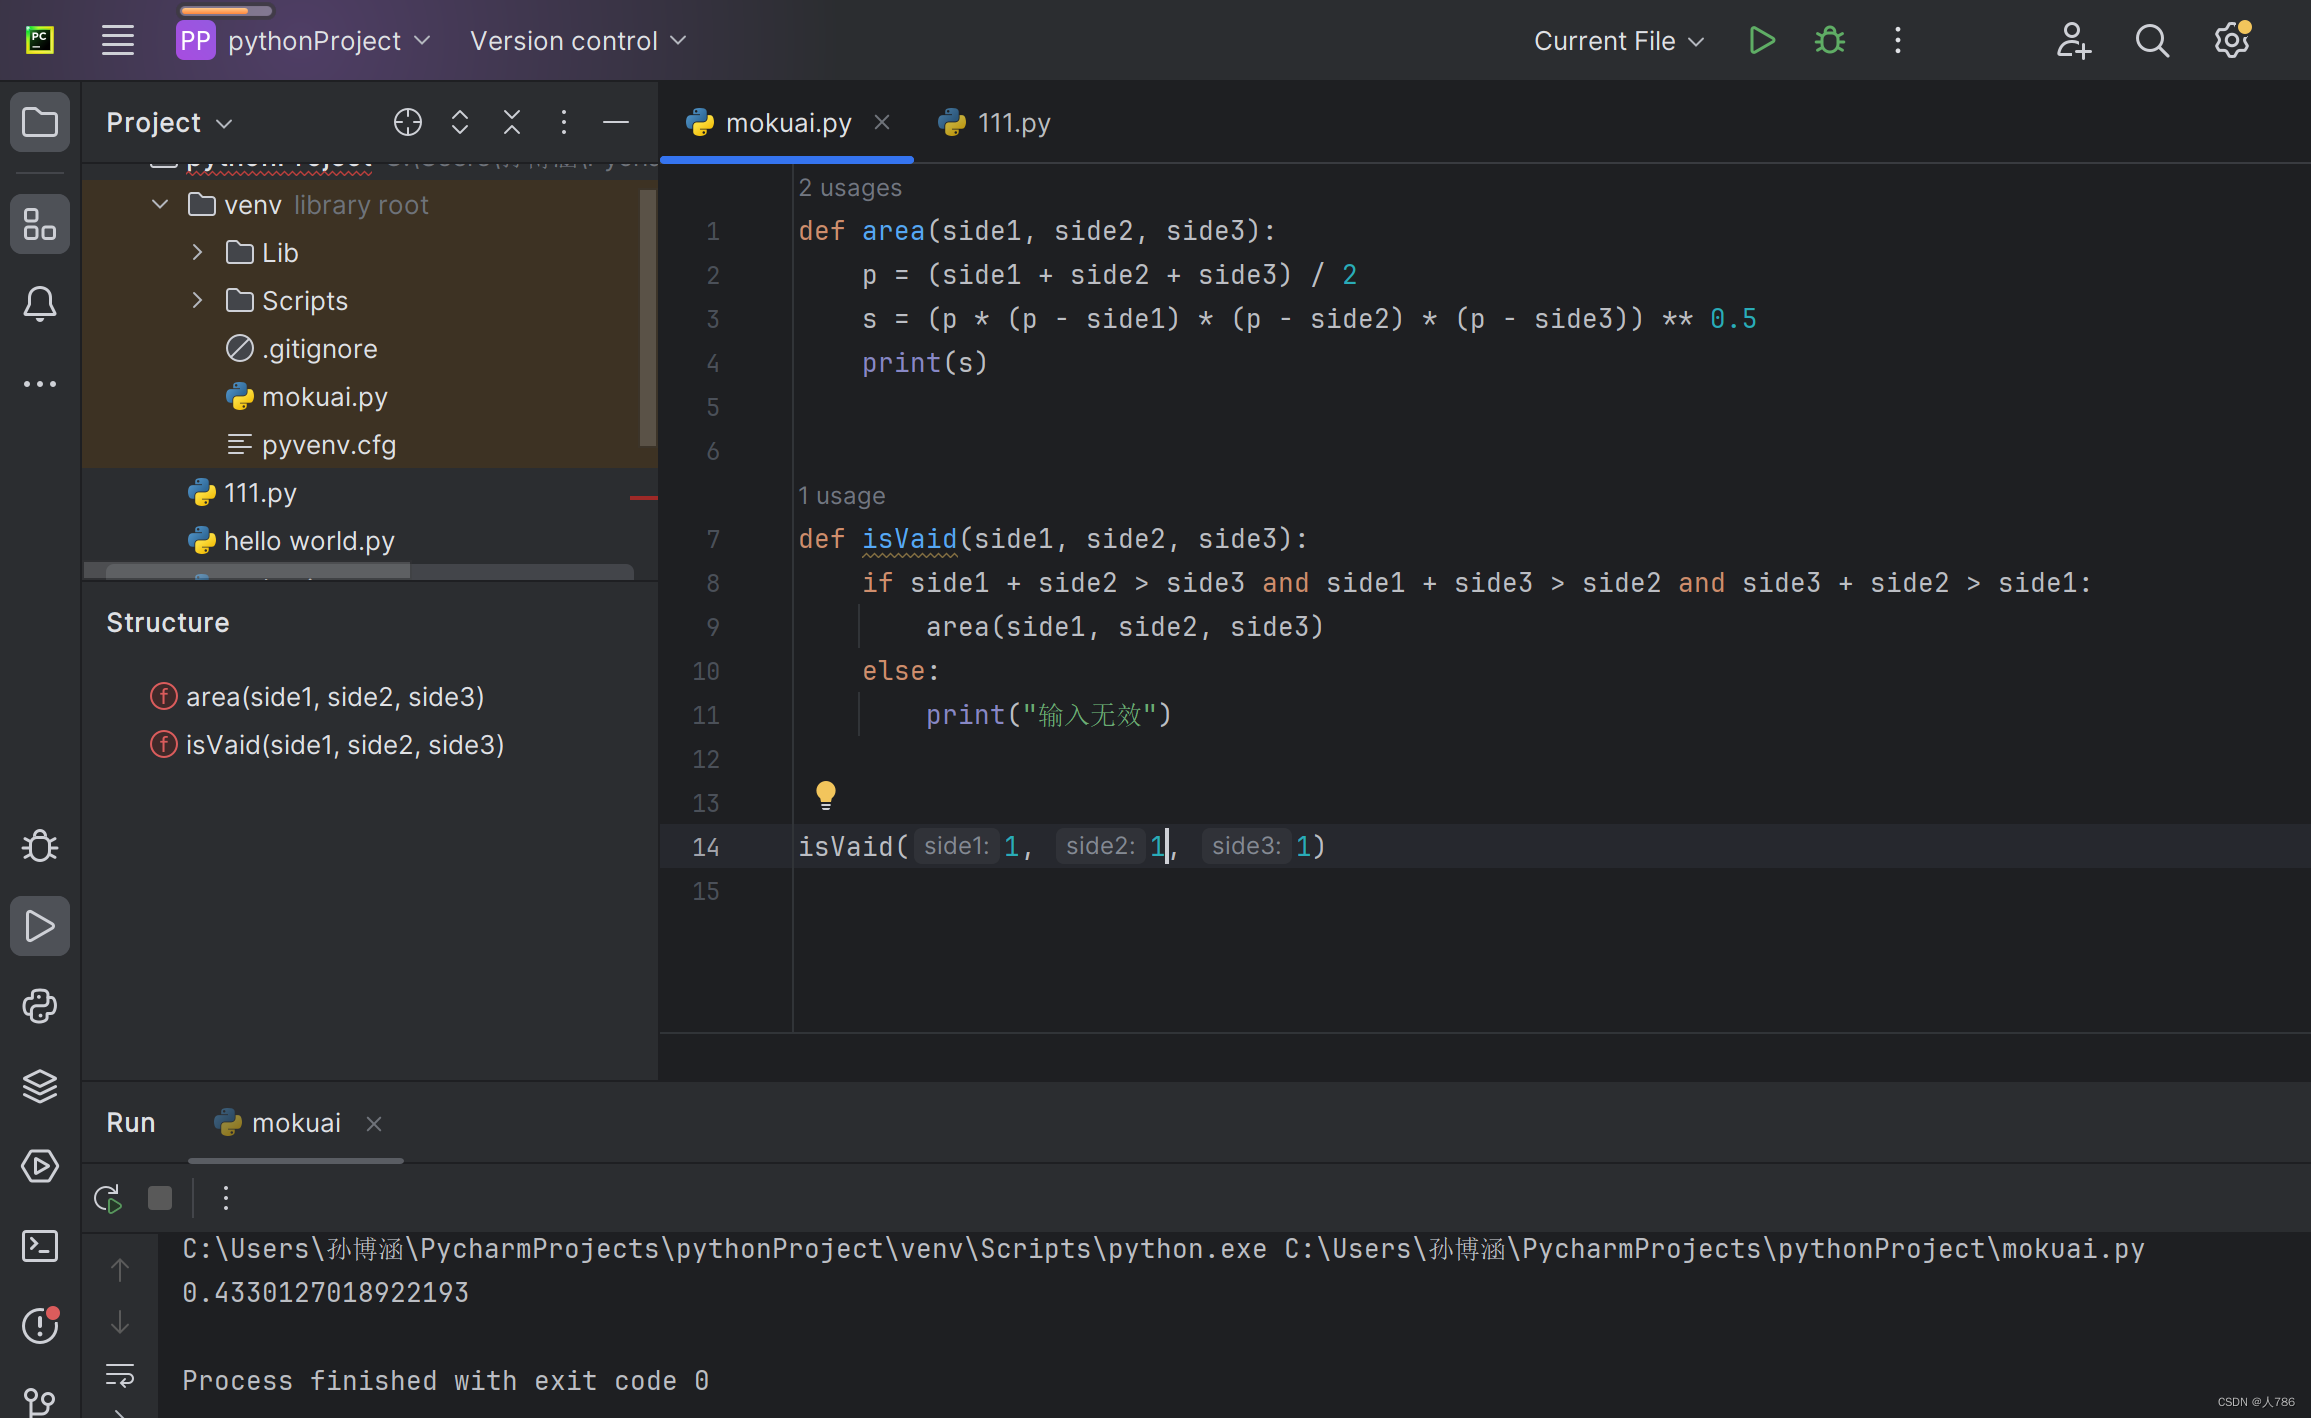Collapse the venv folder tree node
2311x1418 pixels.
pyautogui.click(x=160, y=205)
